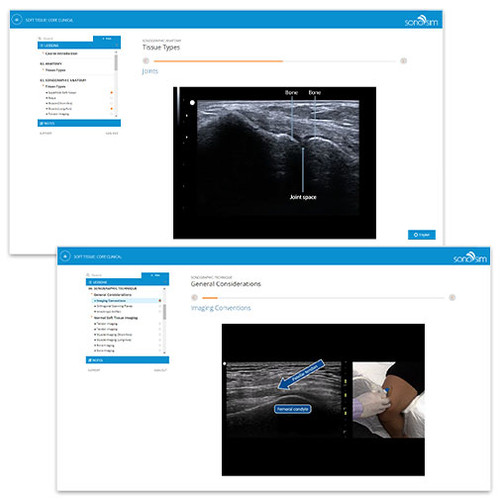The height and width of the screenshot is (500, 500).
Task: Click the search field in the Tissue Types window sidebar
Action: [x=65, y=39]
